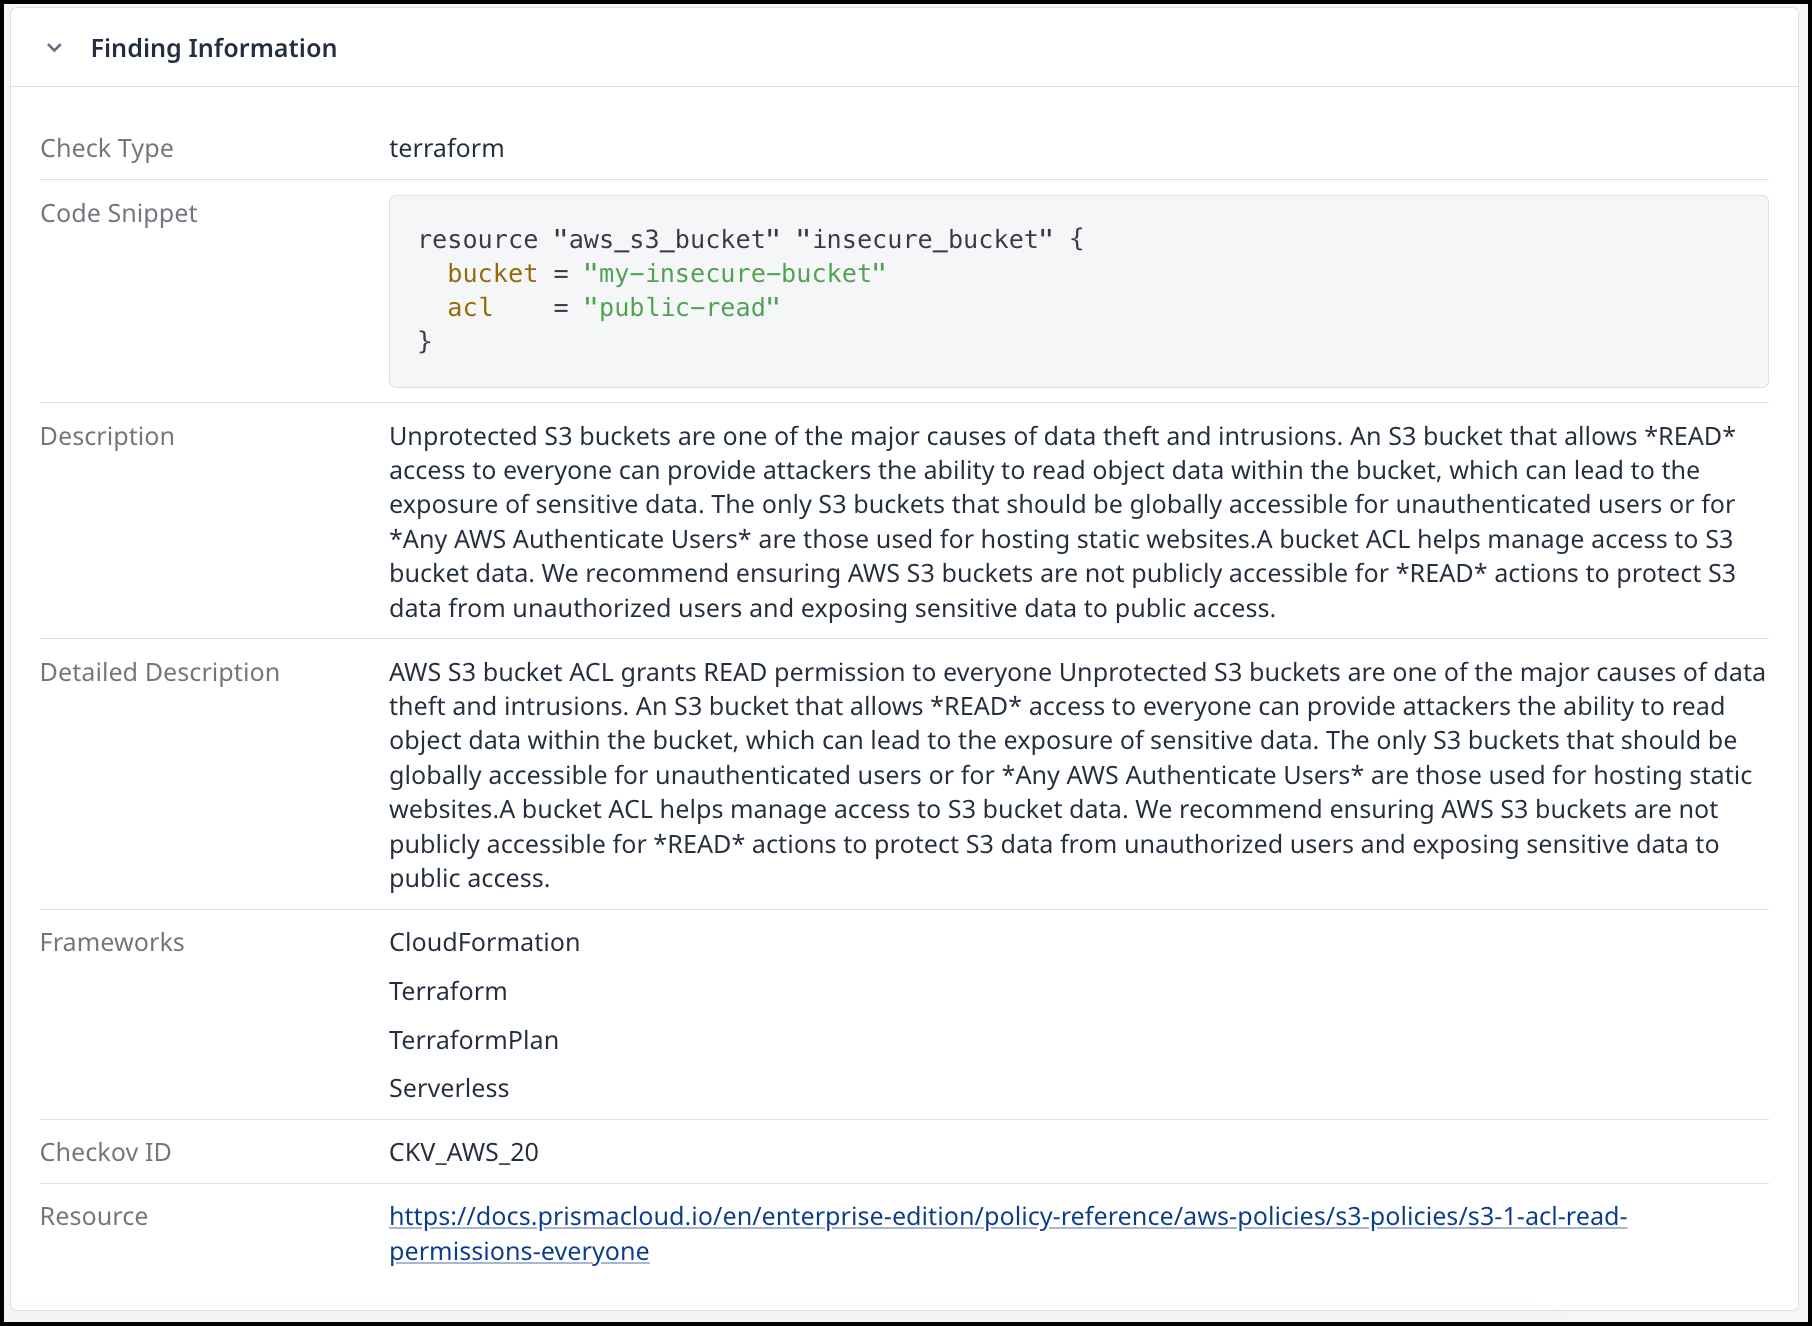The width and height of the screenshot is (1812, 1326).
Task: Click the "public-read" acl value in code
Action: pyautogui.click(x=681, y=307)
